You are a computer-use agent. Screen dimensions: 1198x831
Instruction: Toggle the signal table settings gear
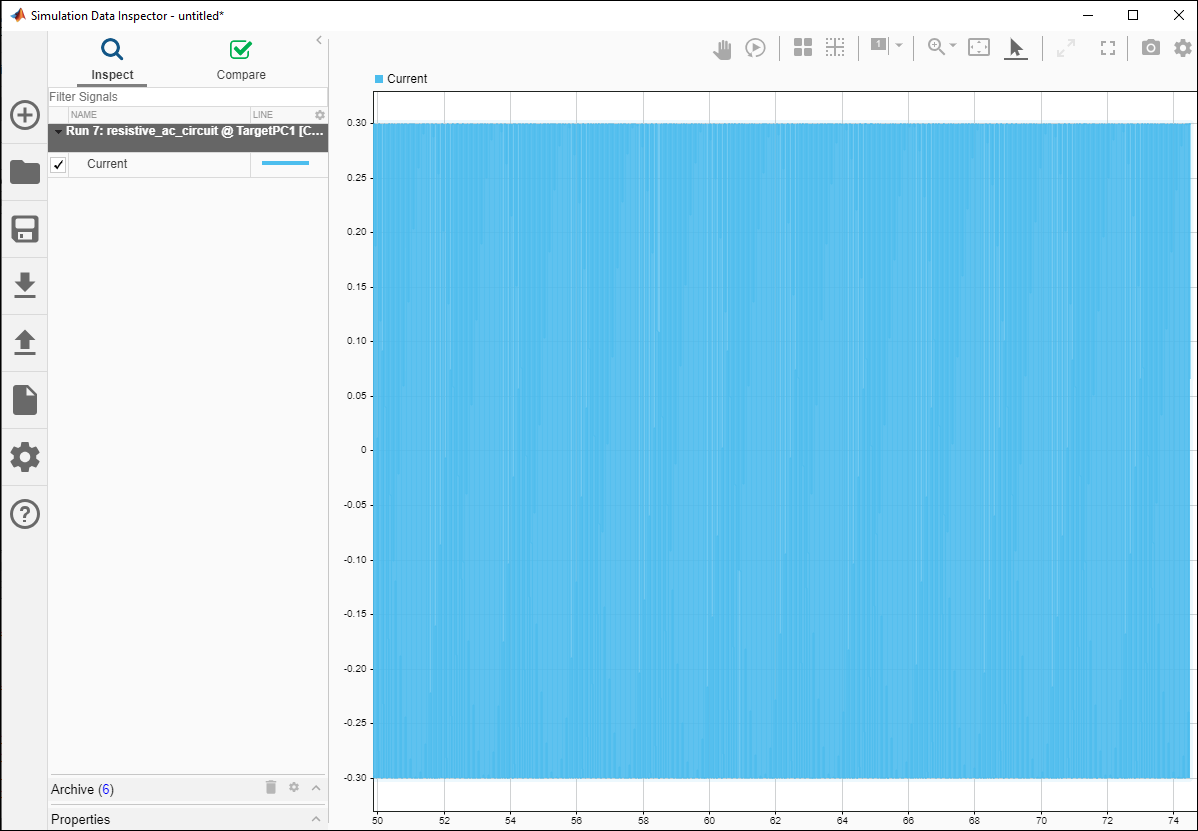(319, 114)
